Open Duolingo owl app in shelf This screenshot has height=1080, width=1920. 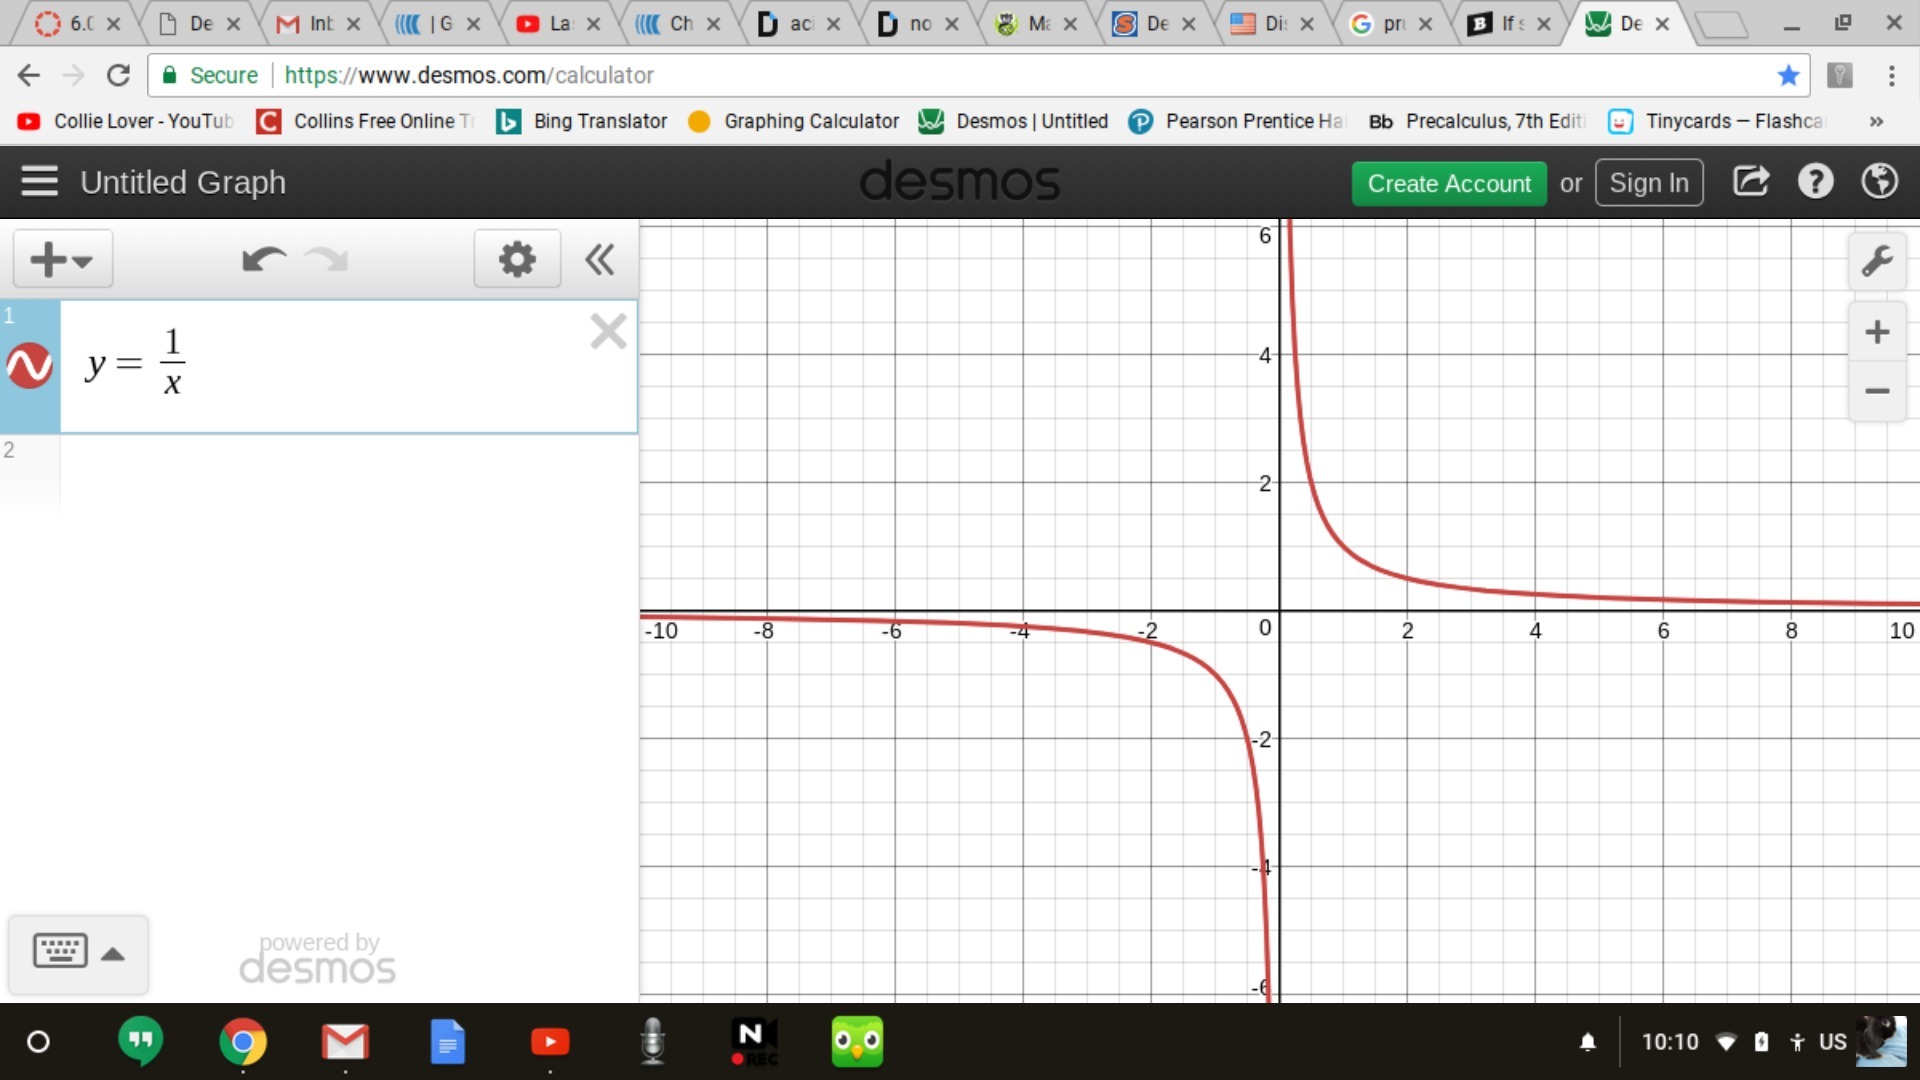tap(857, 1042)
